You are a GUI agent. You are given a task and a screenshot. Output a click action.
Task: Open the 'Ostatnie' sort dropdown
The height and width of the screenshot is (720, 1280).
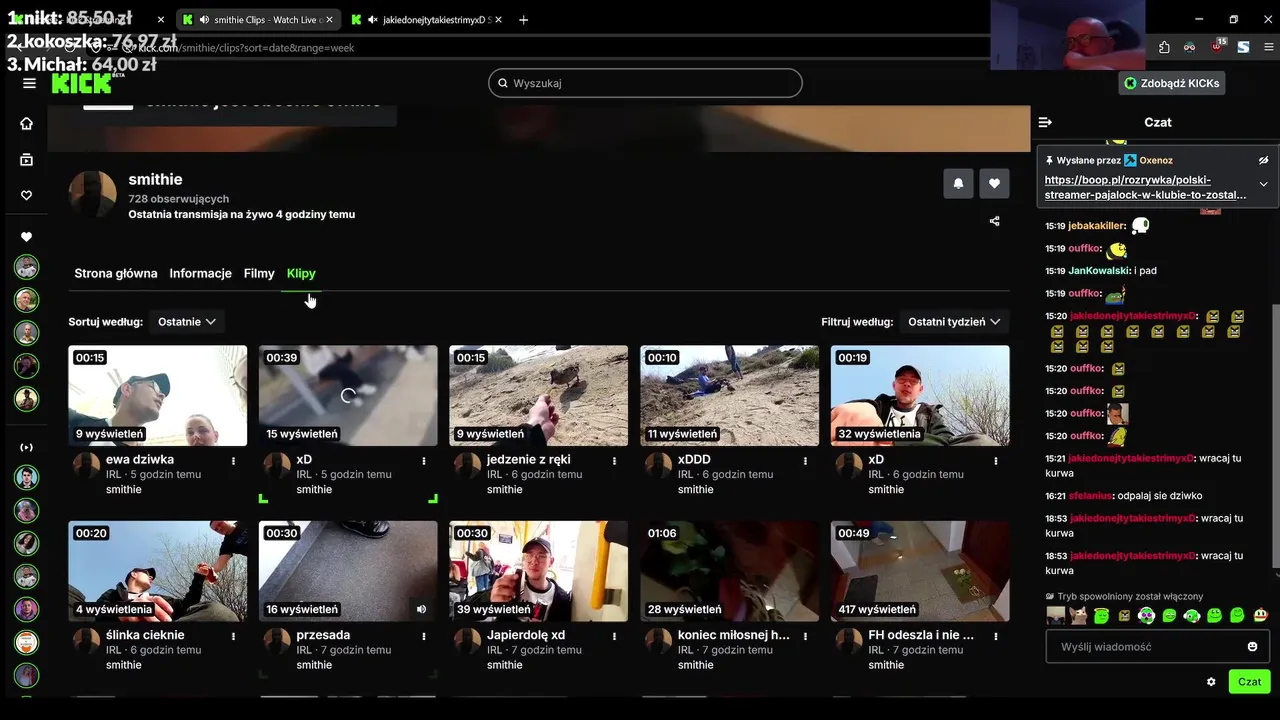pos(187,322)
